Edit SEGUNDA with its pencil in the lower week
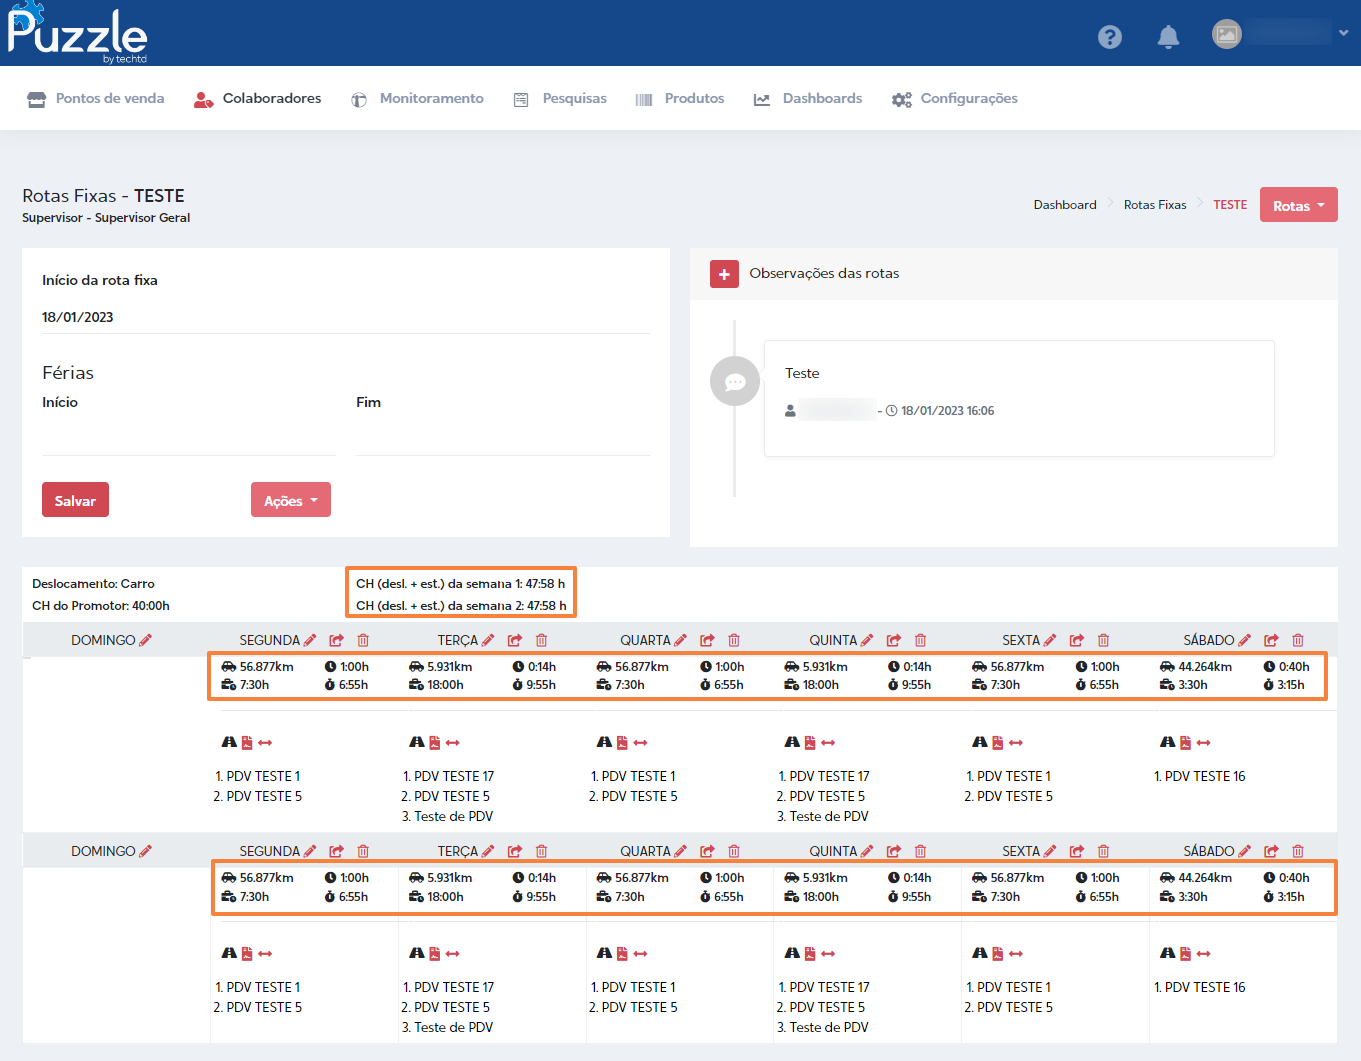 (310, 851)
